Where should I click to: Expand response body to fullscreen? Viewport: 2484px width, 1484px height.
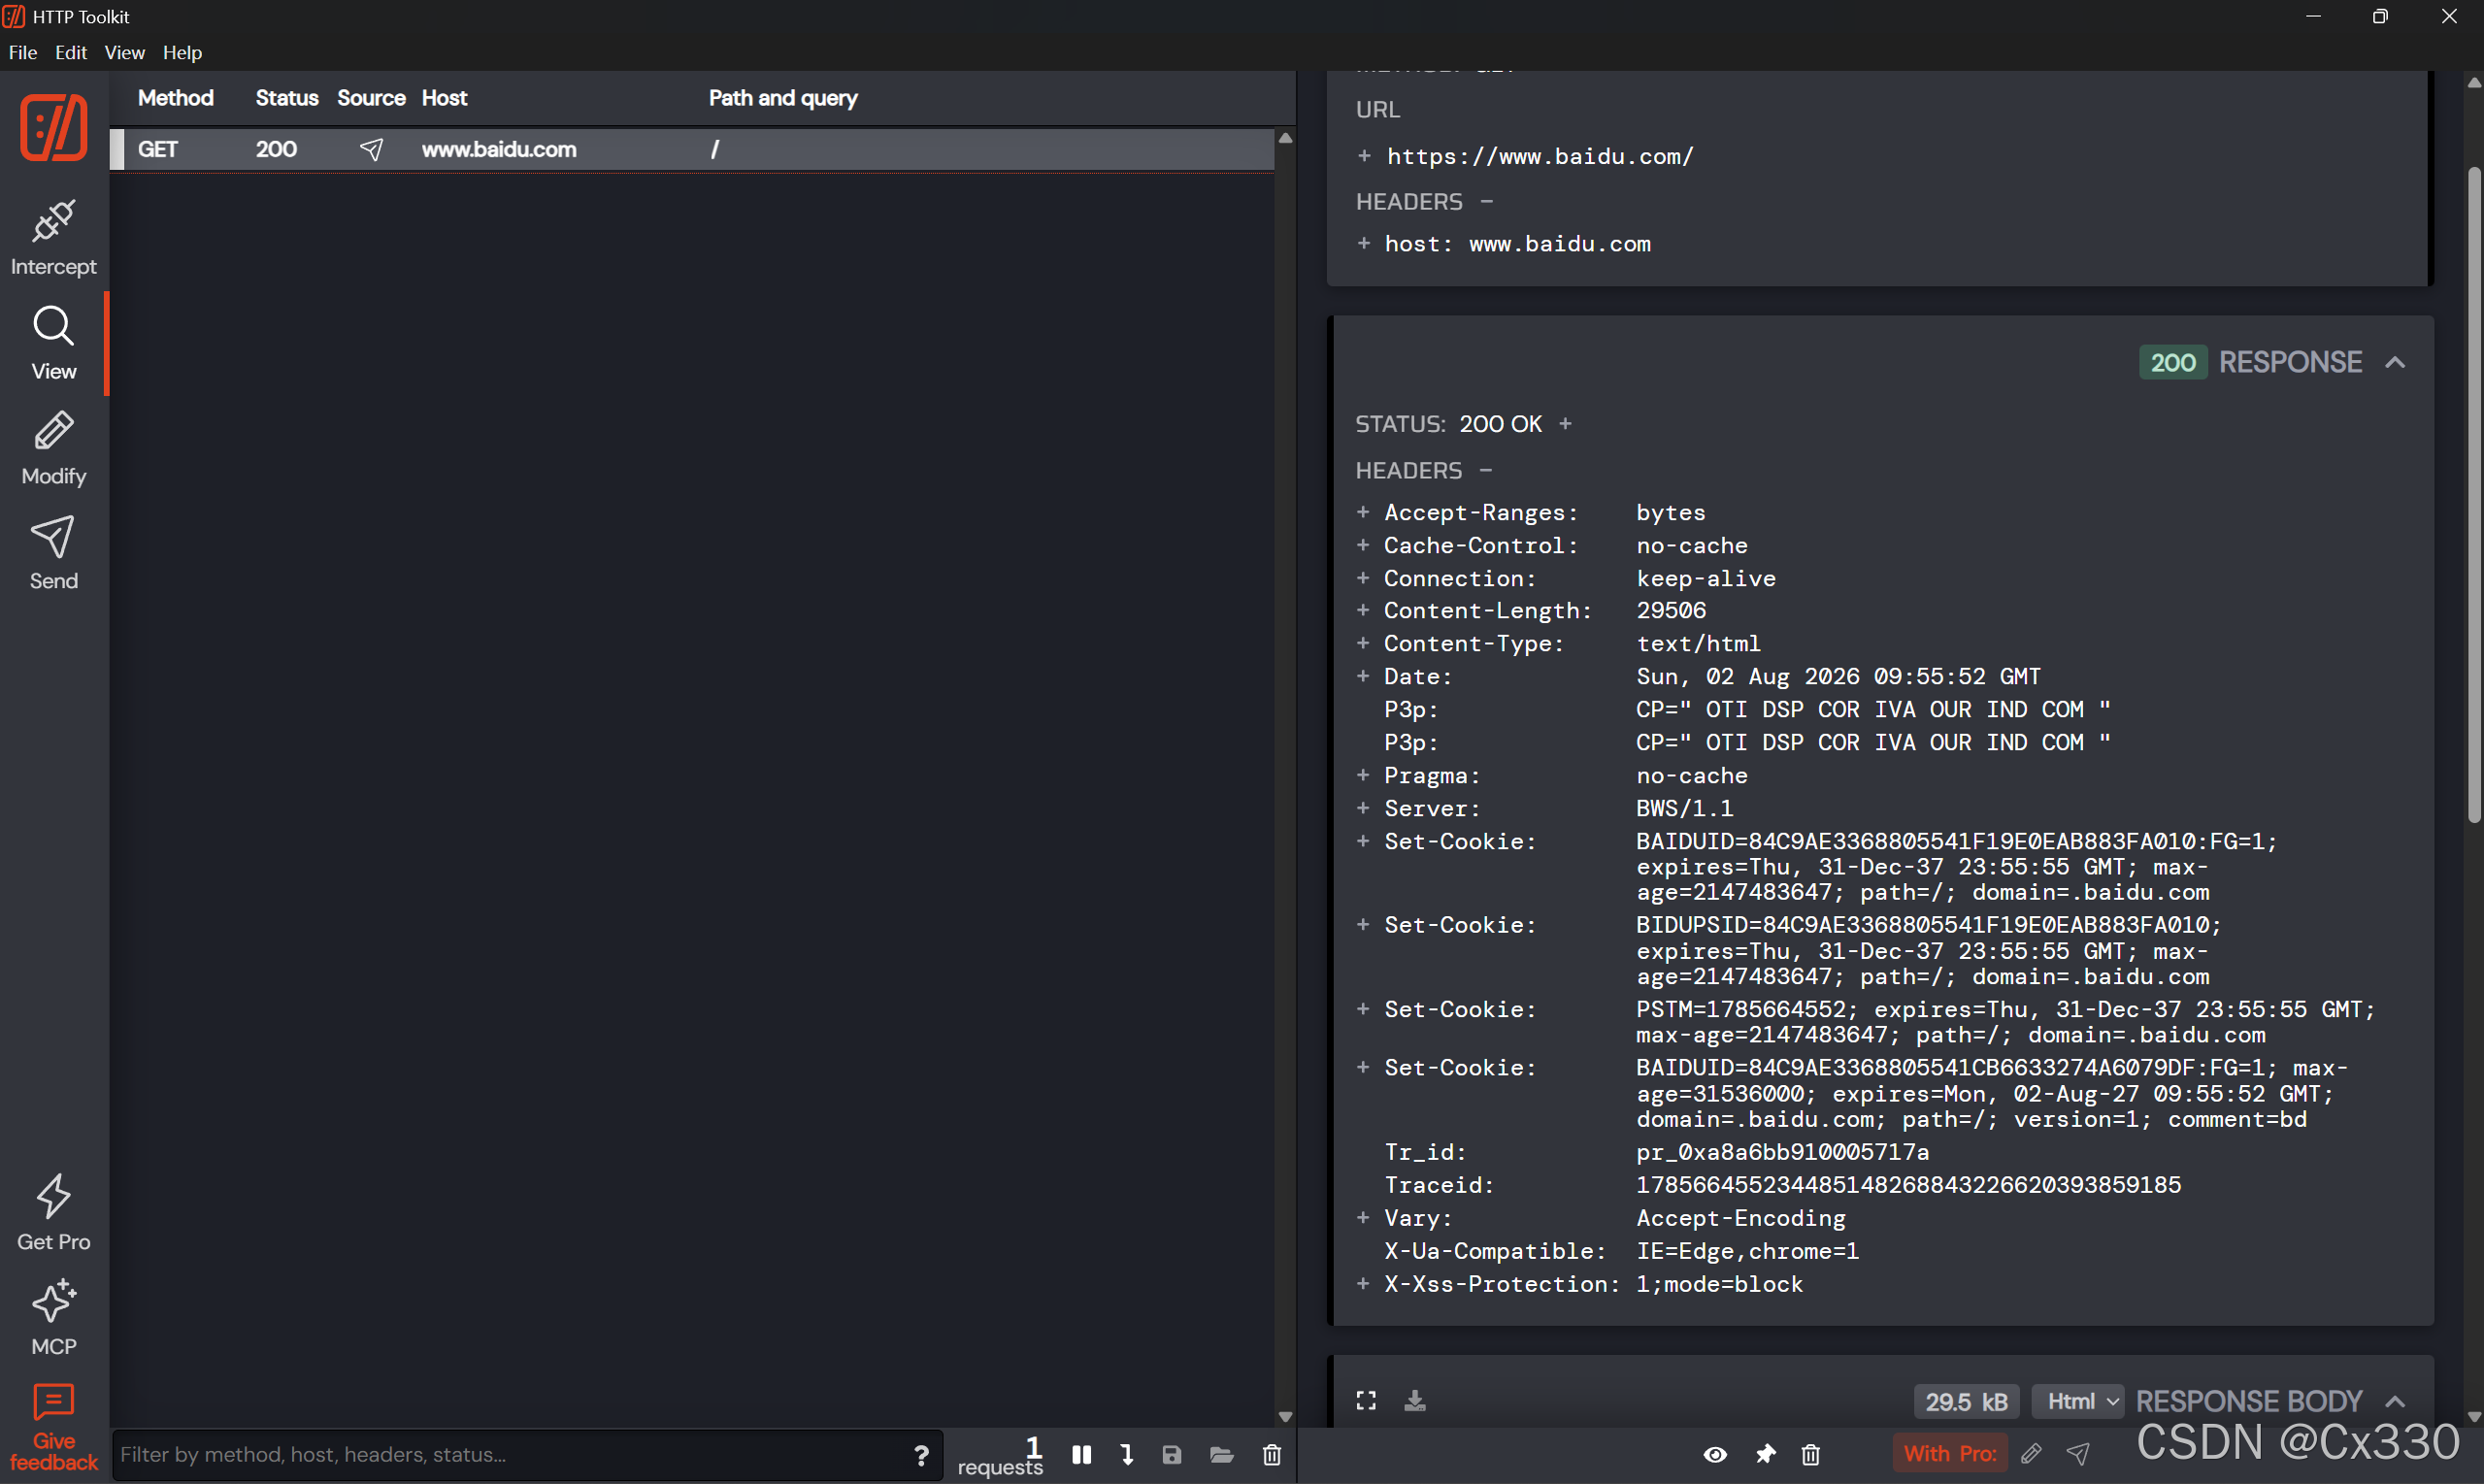pyautogui.click(x=1366, y=1401)
